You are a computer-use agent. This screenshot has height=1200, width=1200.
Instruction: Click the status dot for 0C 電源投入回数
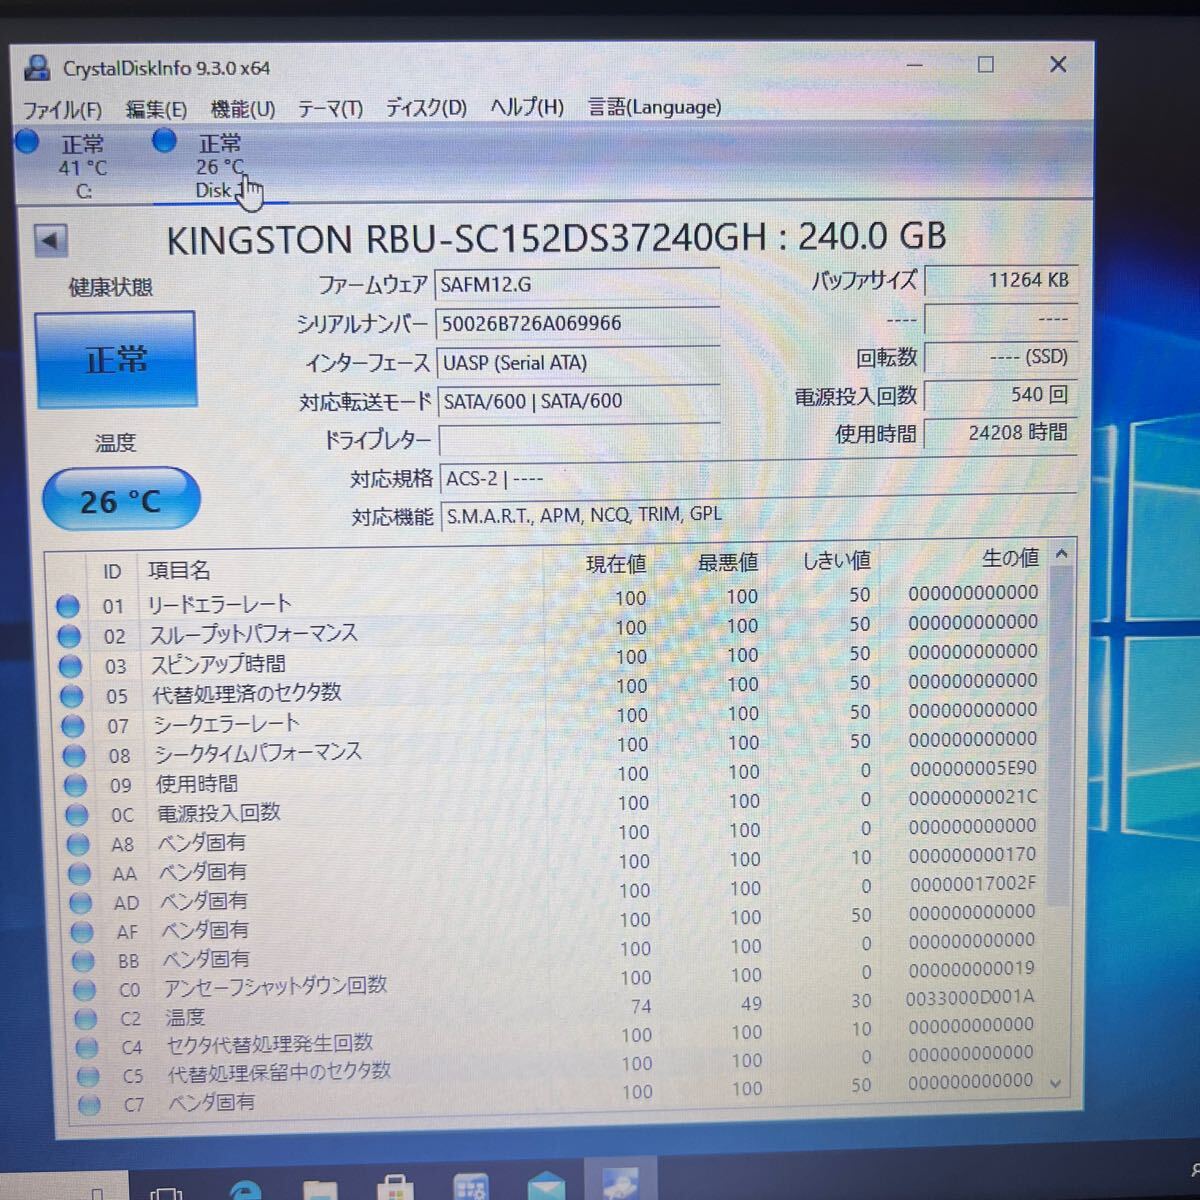pos(77,815)
